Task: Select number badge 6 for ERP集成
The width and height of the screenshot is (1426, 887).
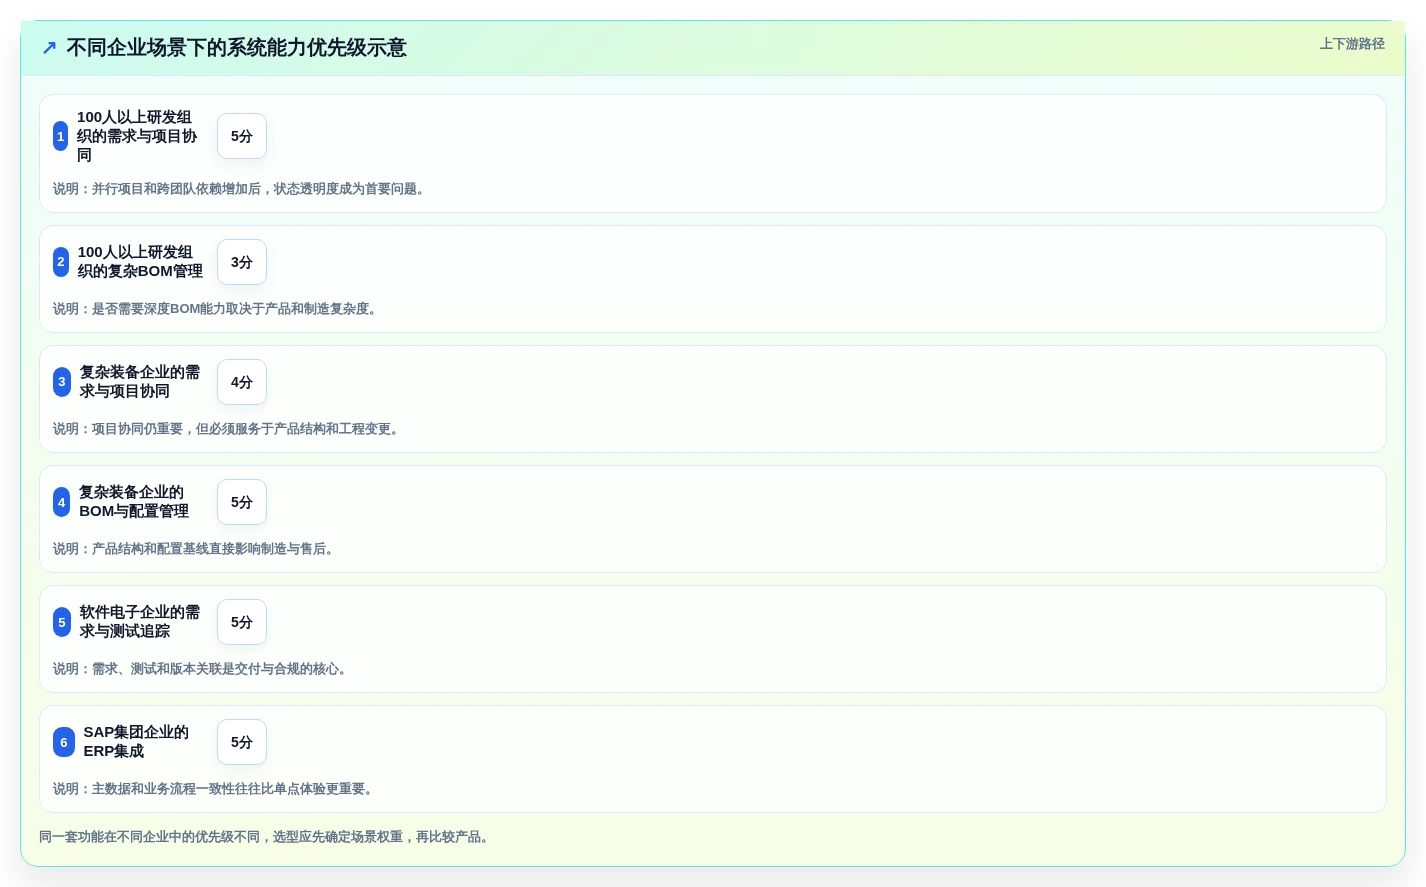Action: [x=64, y=742]
